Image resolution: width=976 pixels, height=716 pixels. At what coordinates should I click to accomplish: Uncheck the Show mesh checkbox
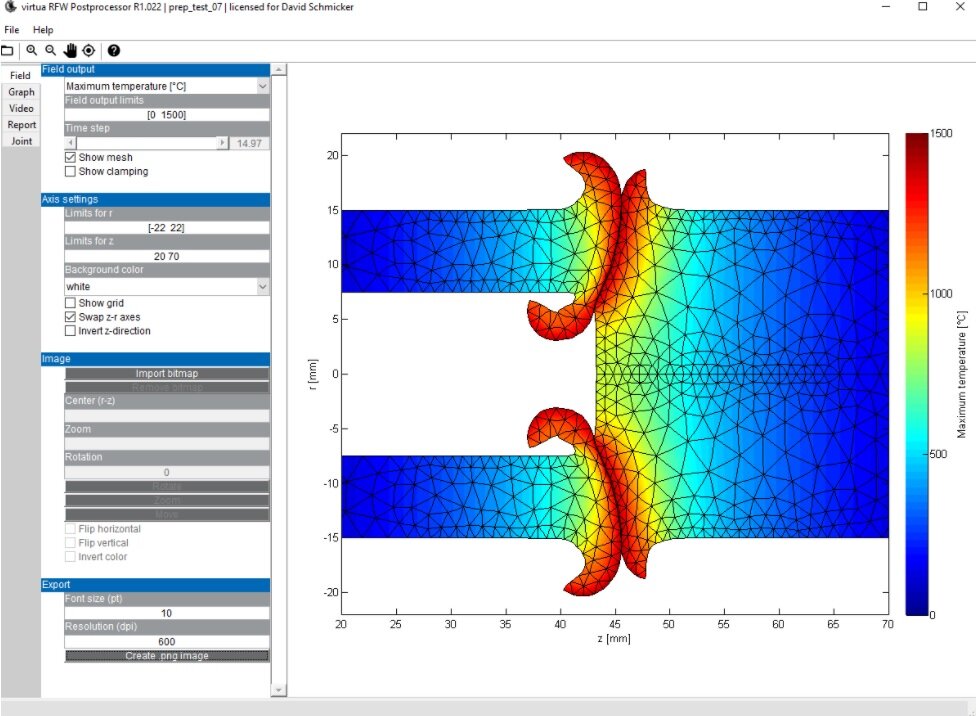click(x=70, y=158)
